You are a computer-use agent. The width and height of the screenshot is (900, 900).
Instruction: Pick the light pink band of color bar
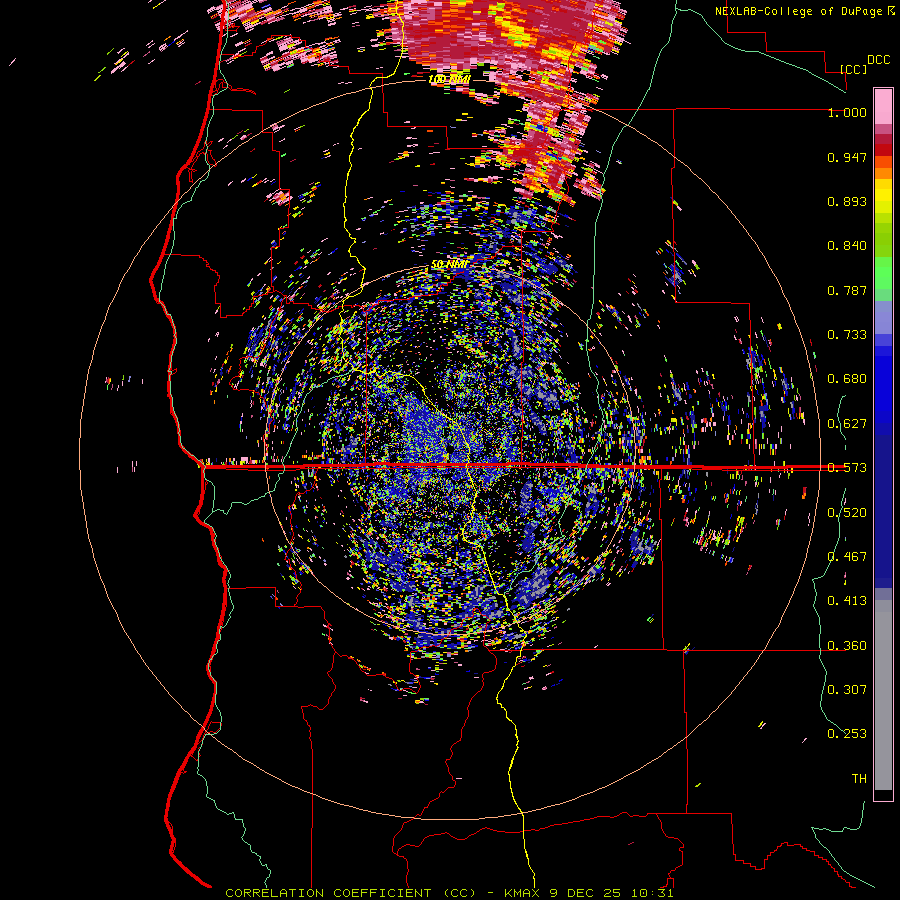pyautogui.click(x=883, y=106)
